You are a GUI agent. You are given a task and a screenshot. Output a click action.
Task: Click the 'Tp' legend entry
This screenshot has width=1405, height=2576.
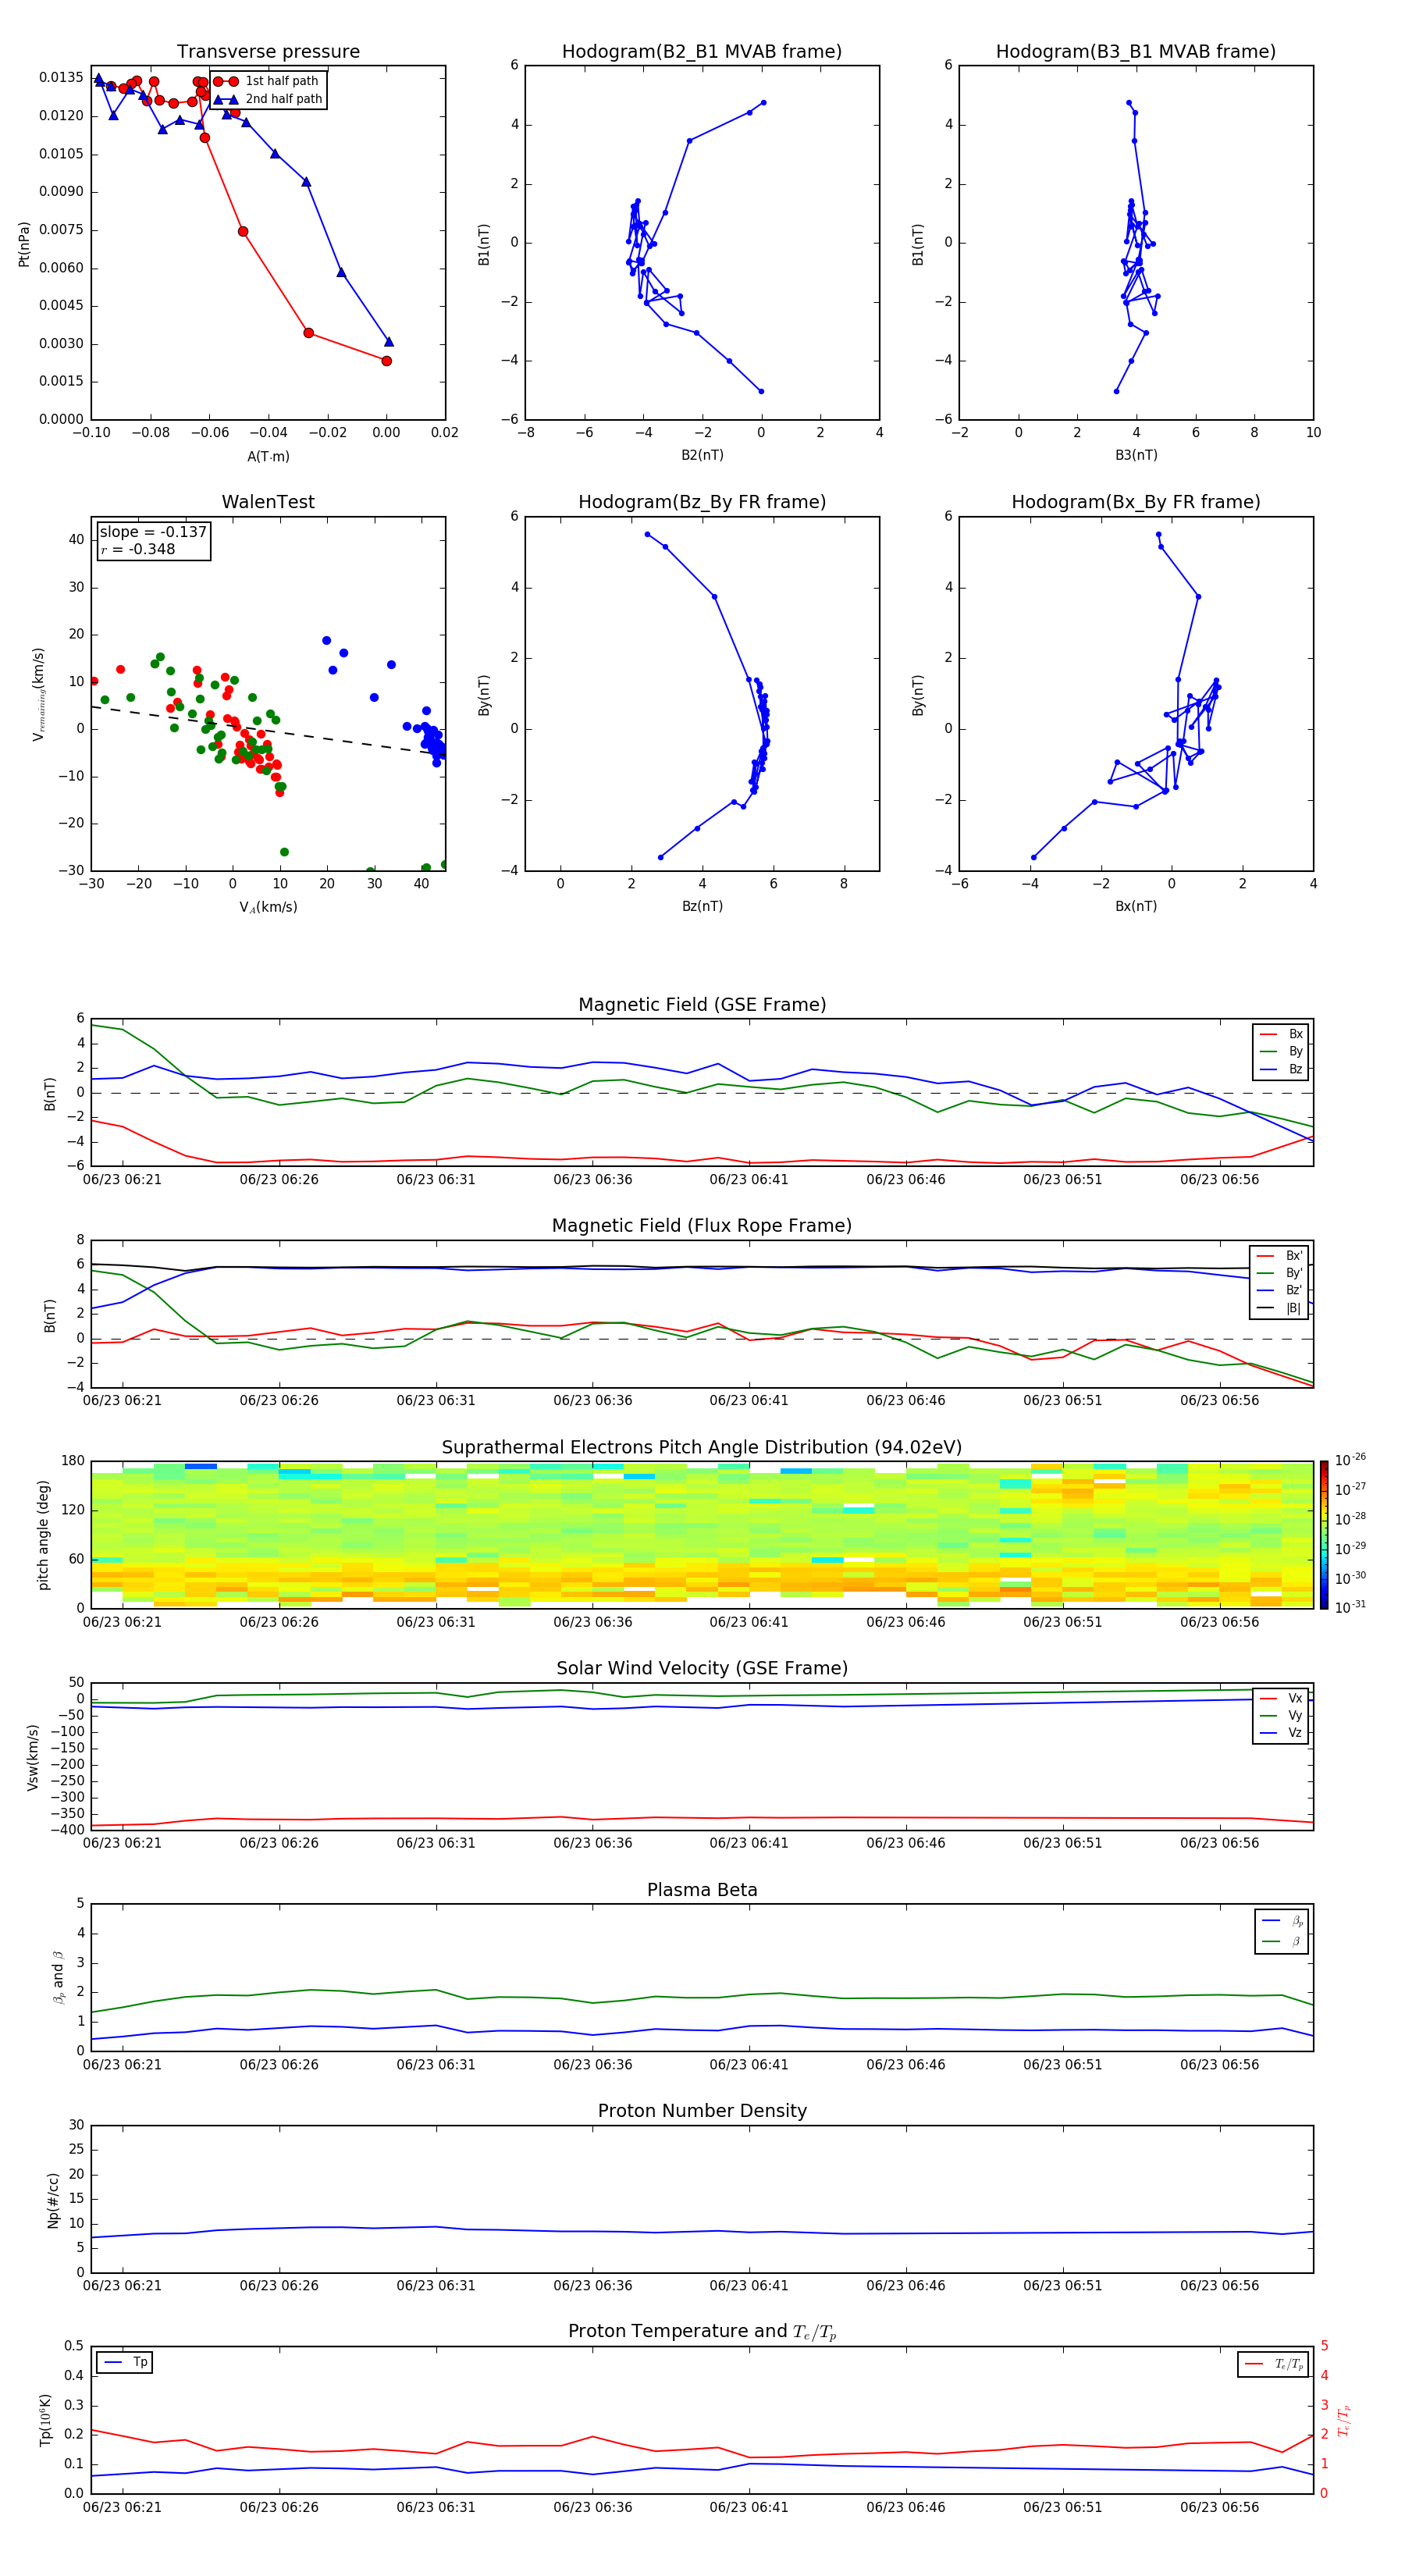tap(124, 2362)
